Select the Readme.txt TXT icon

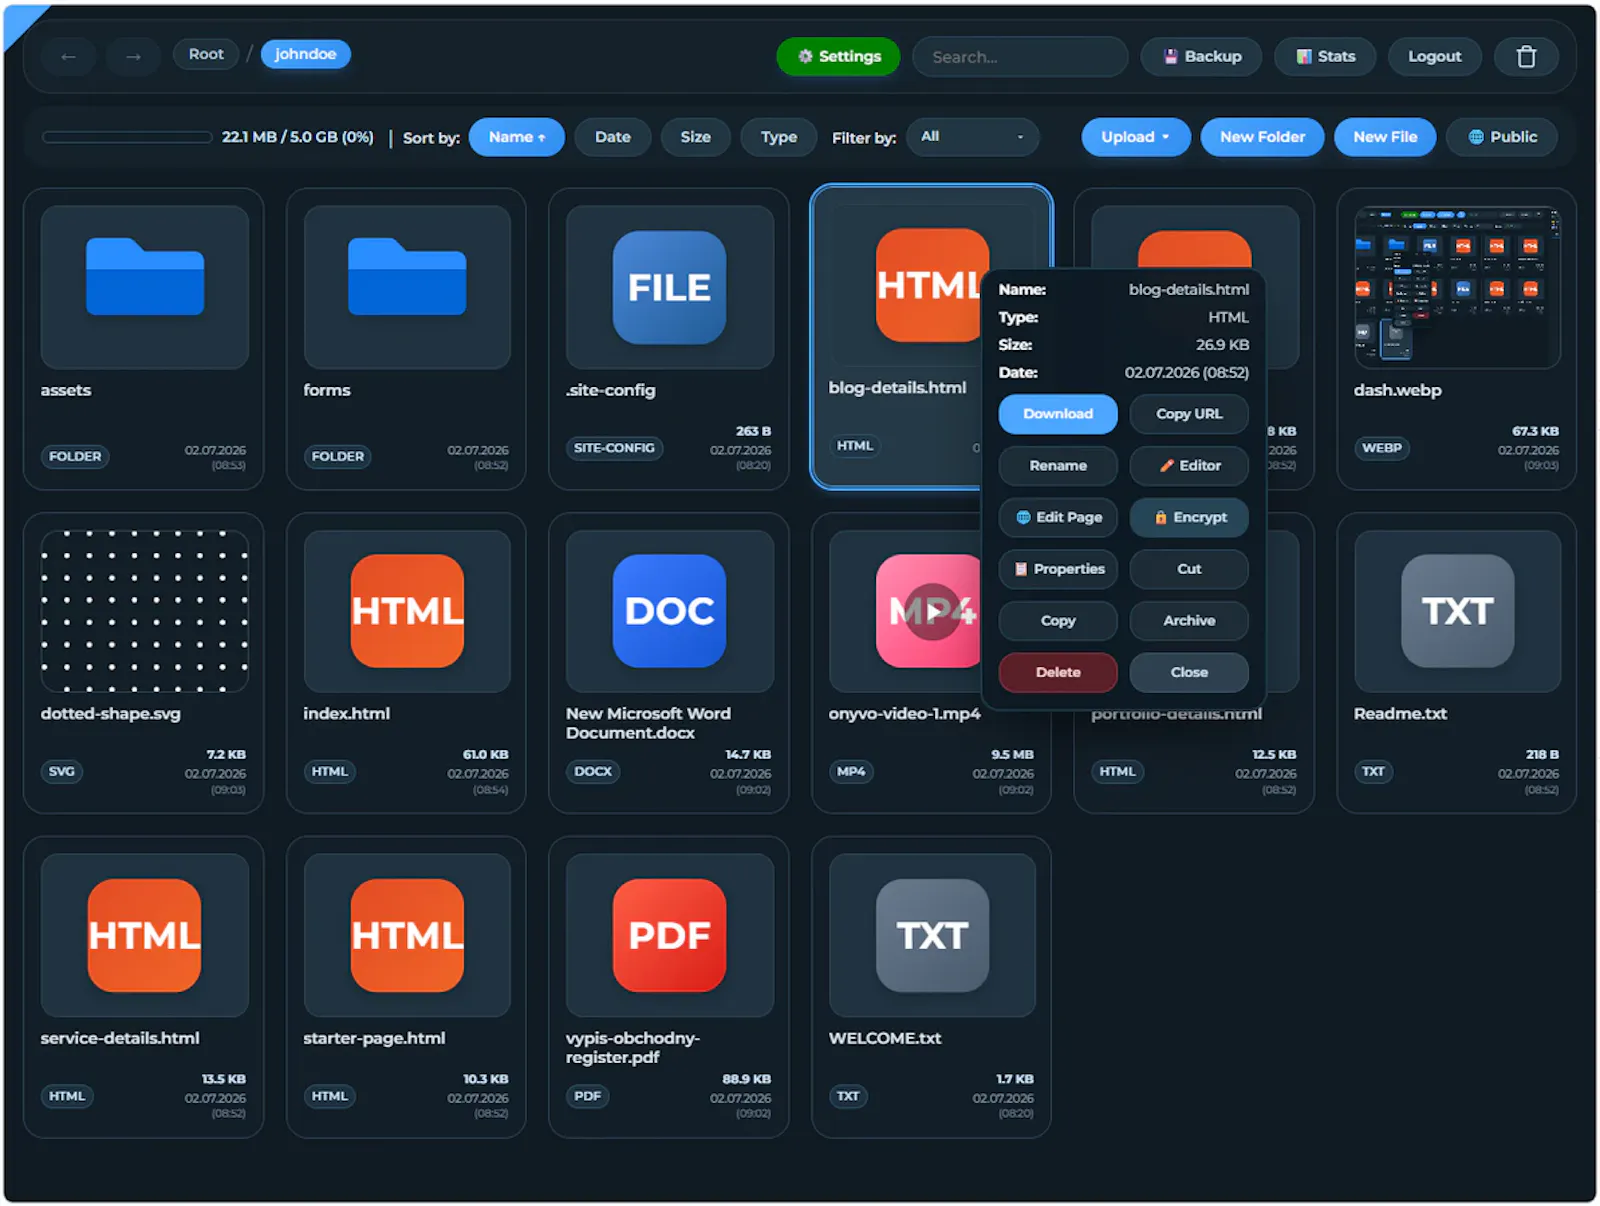click(1457, 611)
